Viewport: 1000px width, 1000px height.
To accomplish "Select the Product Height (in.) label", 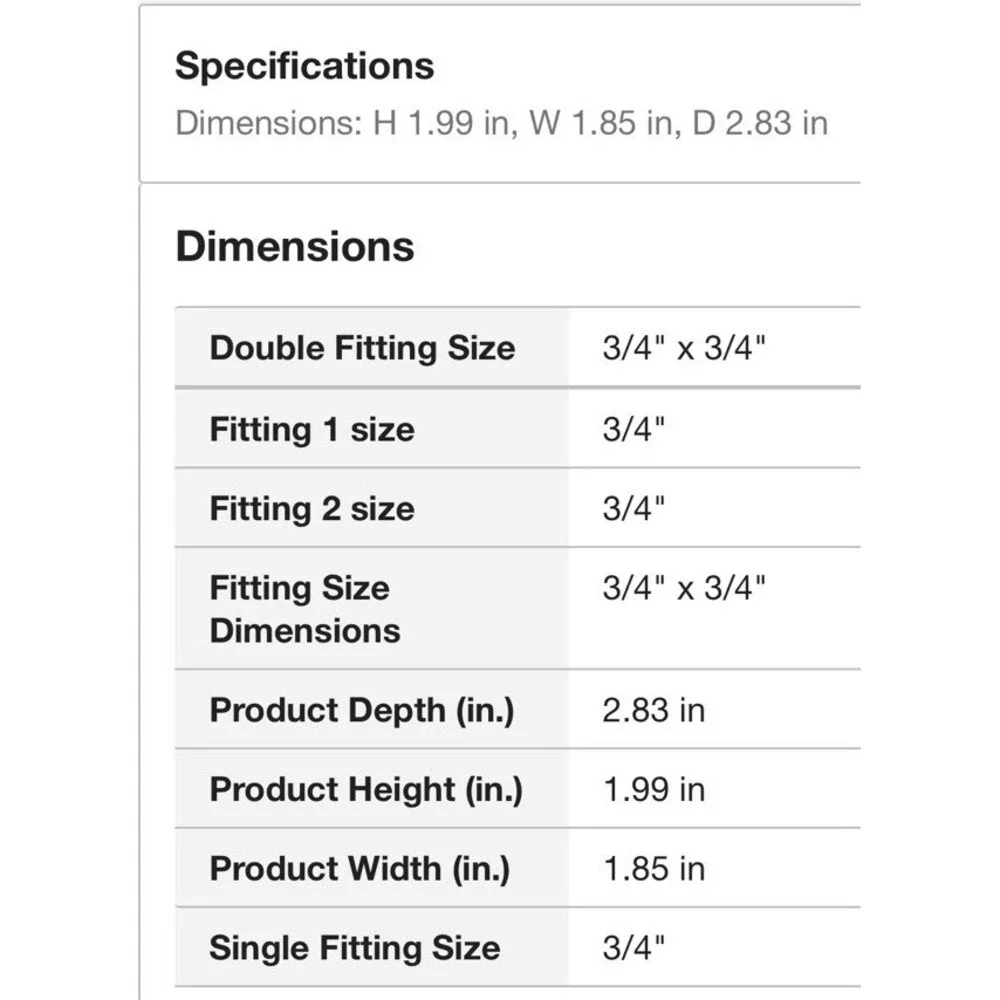I will click(366, 790).
